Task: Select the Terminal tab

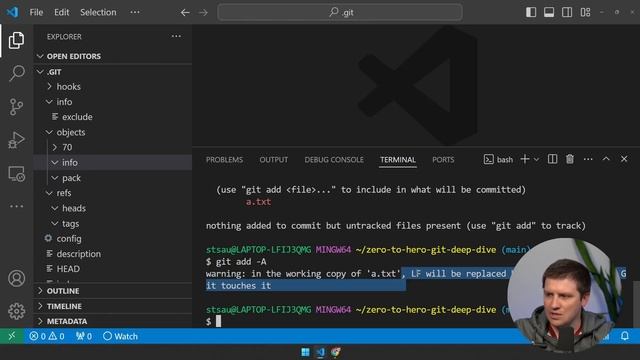Action: 398,160
